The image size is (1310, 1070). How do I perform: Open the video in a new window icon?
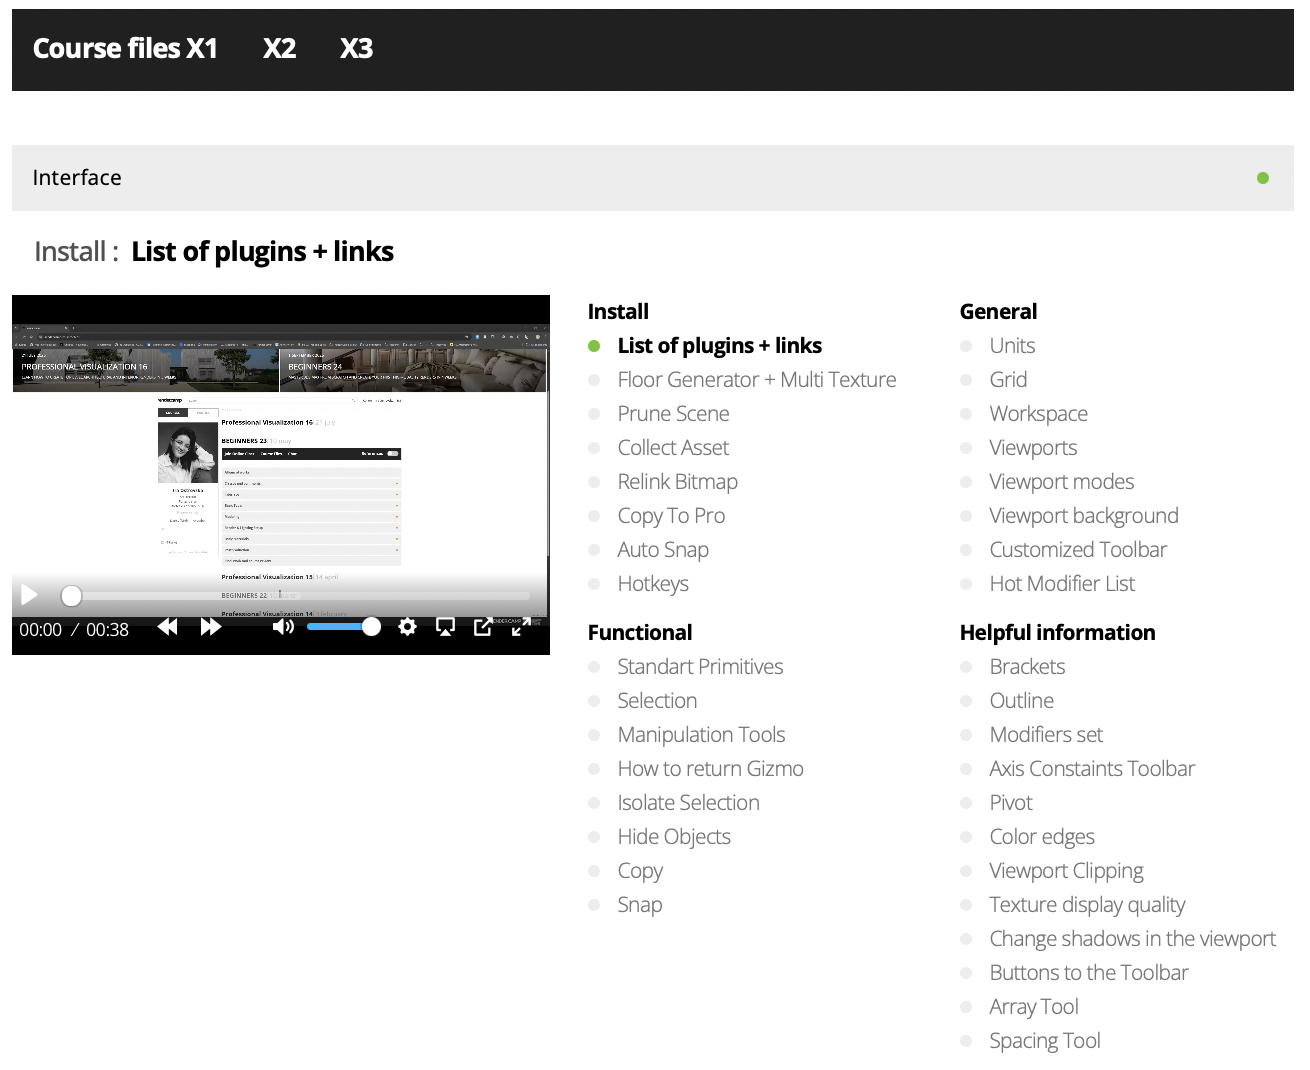click(483, 626)
